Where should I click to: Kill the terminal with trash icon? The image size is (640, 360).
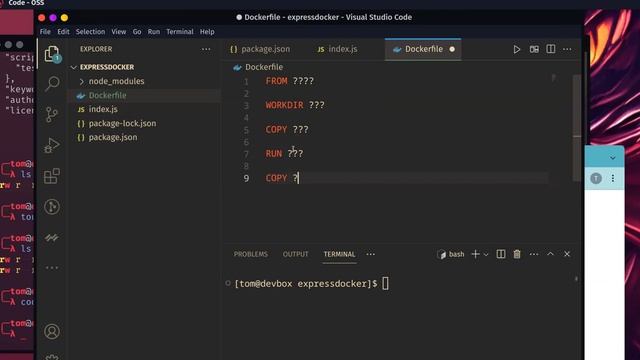pos(517,254)
